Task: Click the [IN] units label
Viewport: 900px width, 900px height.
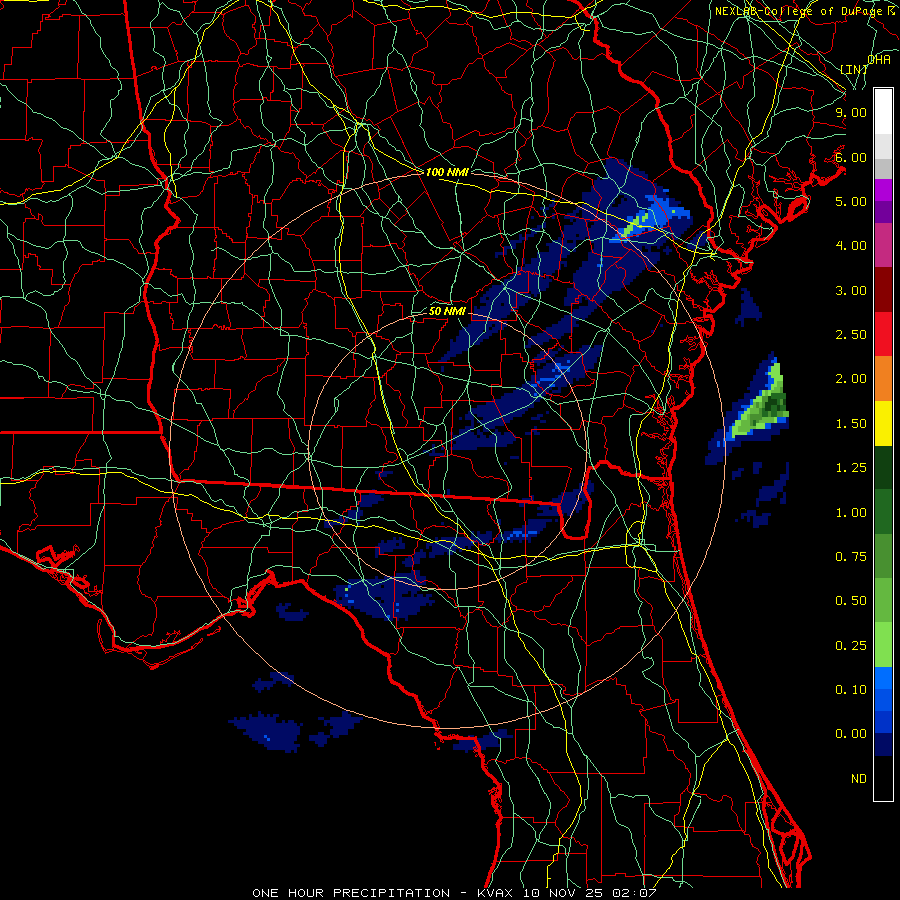Action: (854, 69)
